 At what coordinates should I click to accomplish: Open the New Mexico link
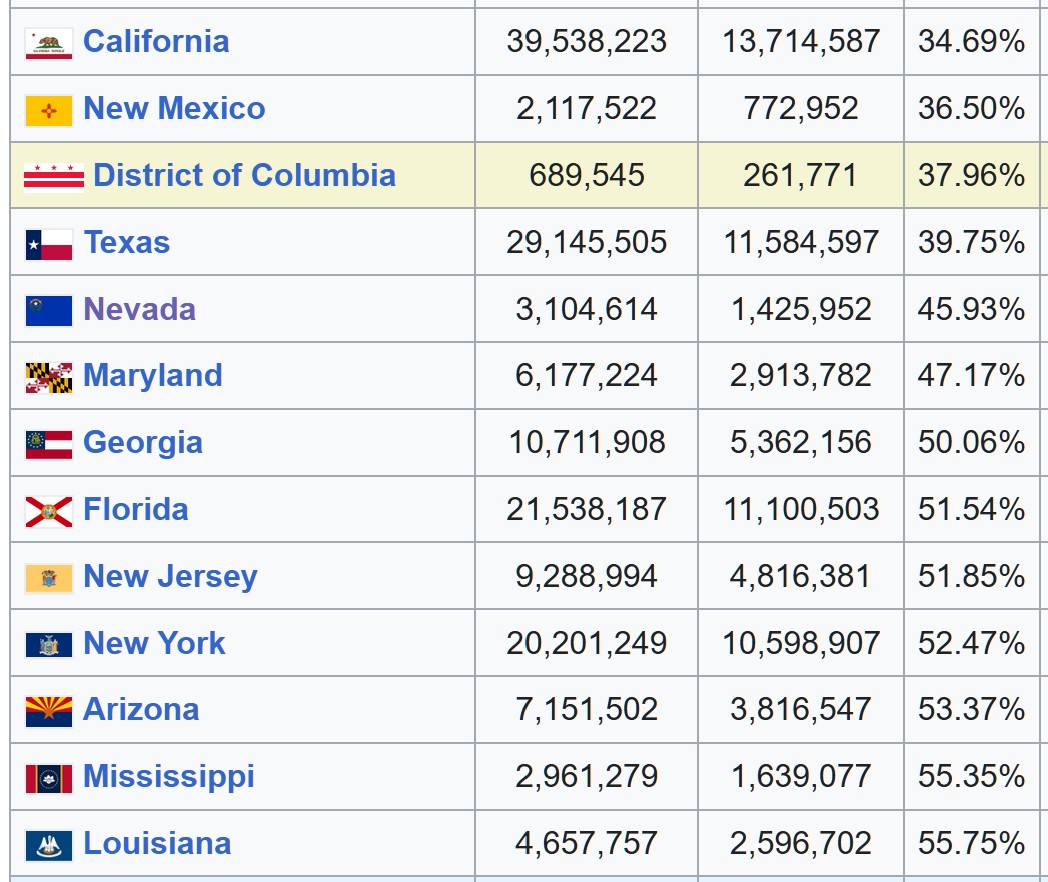point(174,108)
